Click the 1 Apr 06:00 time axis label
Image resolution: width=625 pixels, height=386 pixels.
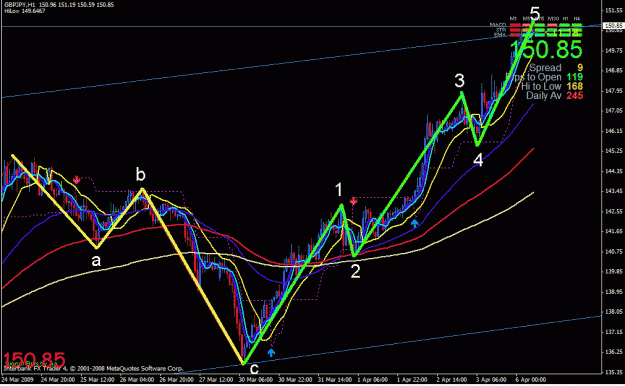(x=373, y=380)
